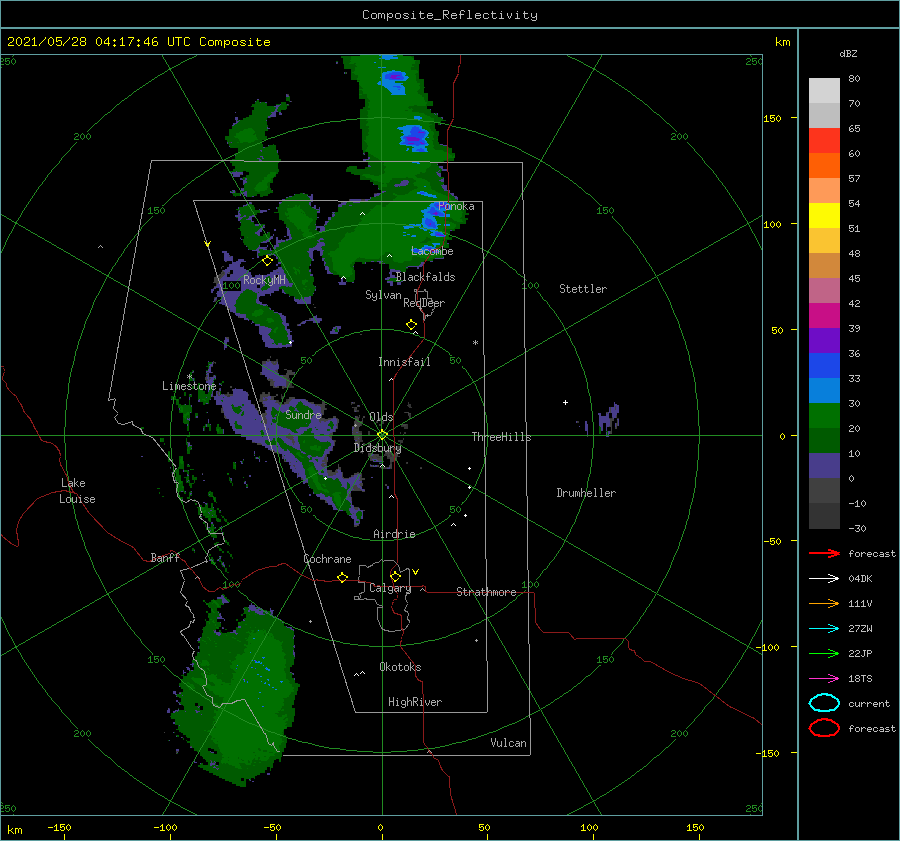Click the yellow diamond marker inside Calgary
This screenshot has width=900, height=841.
395,576
